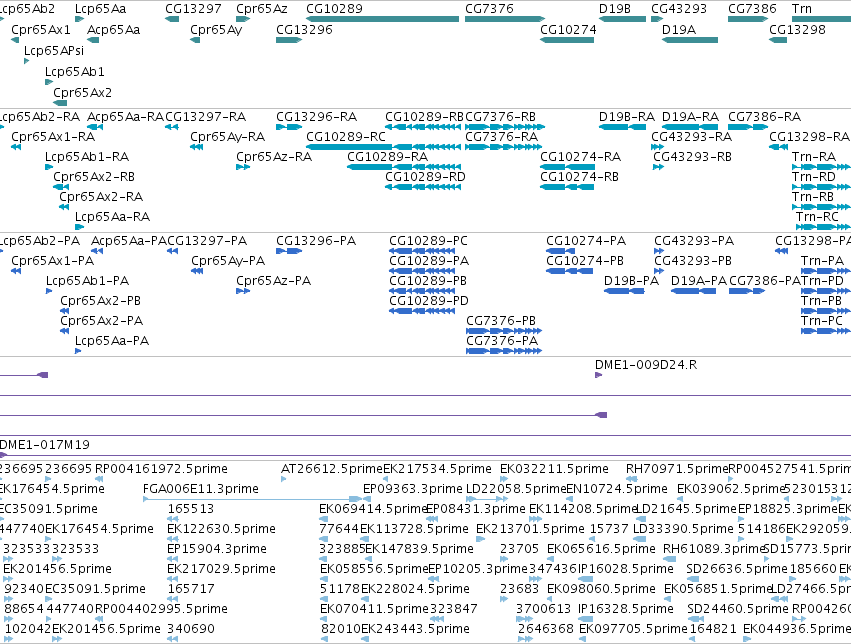Click EST label EK032211.5prime

554,469
